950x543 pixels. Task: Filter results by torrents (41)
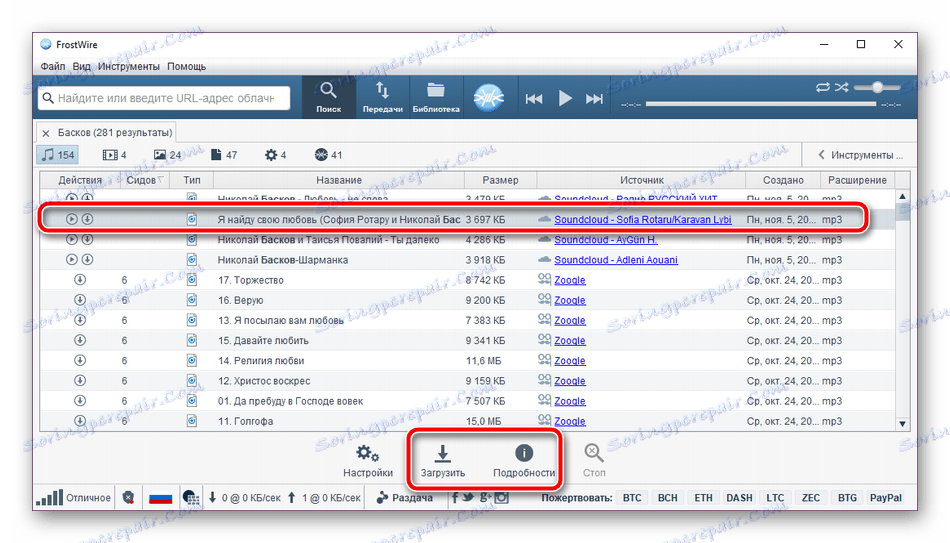pyautogui.click(x=328, y=155)
